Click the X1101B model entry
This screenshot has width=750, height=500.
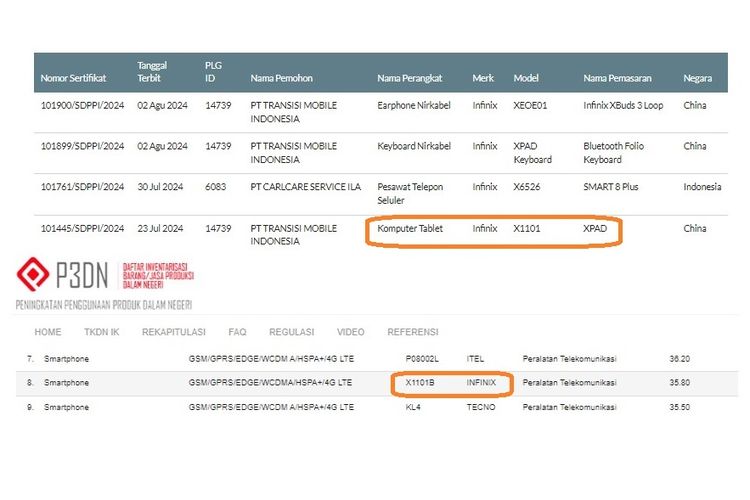click(x=421, y=382)
